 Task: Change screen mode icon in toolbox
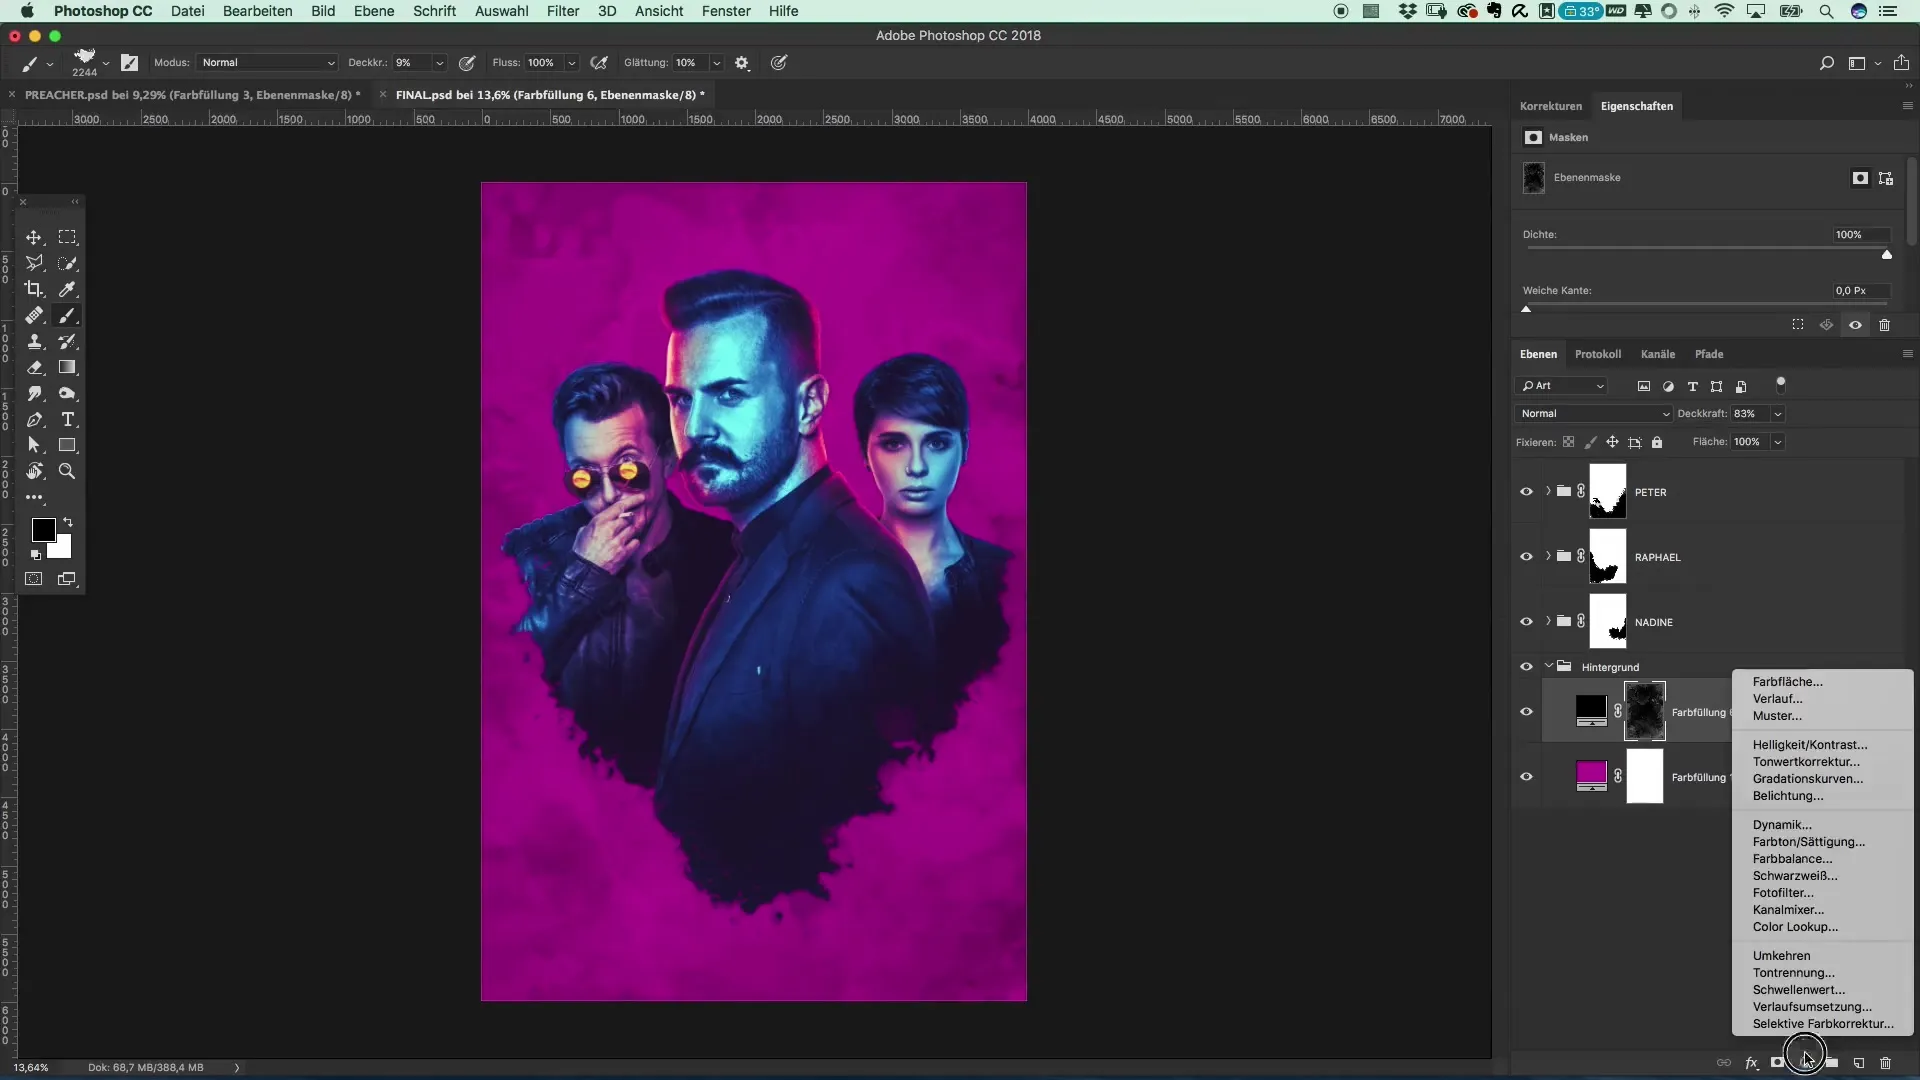click(x=67, y=579)
